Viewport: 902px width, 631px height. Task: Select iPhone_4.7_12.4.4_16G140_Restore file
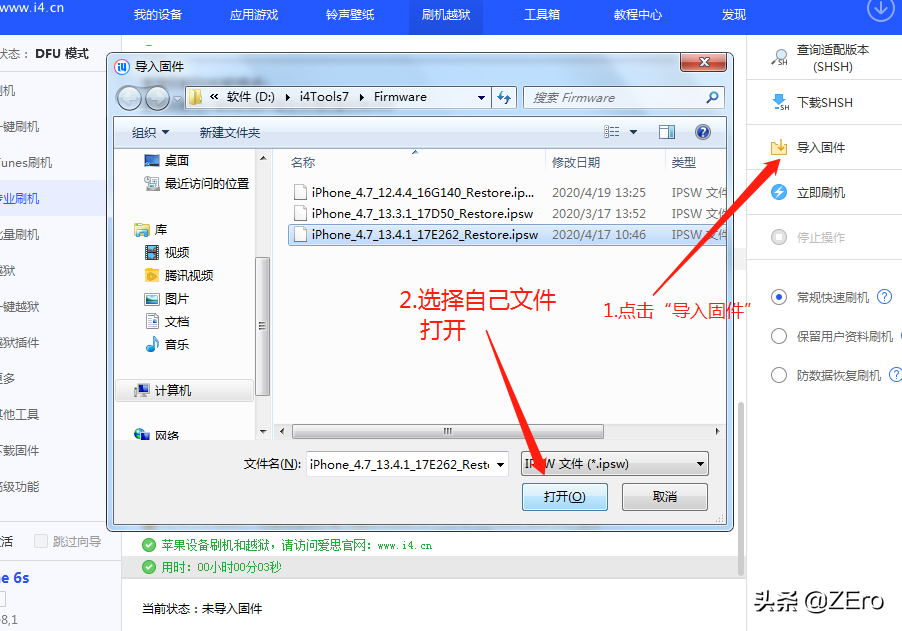(x=422, y=192)
